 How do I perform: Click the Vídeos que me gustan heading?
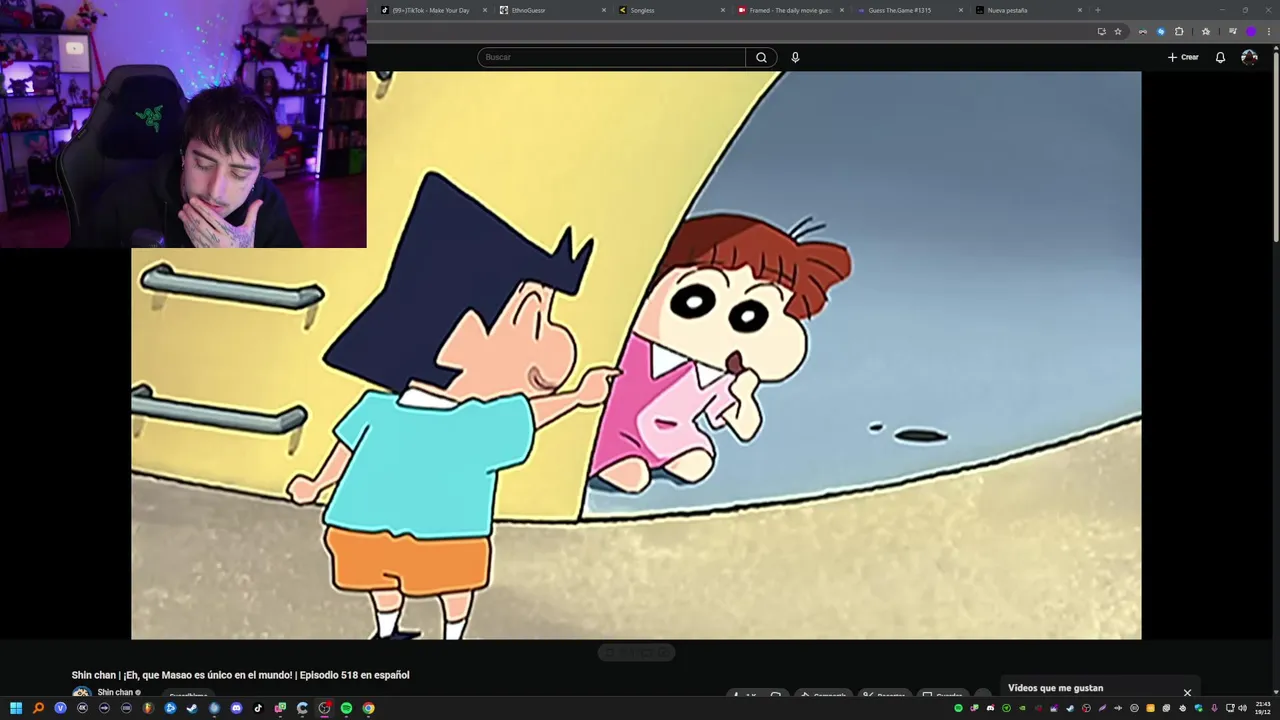tap(1055, 688)
